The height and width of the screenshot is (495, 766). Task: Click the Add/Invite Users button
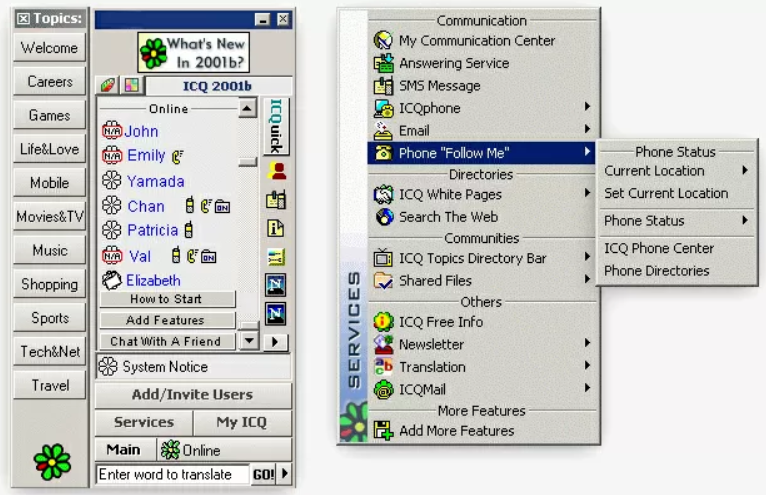point(193,395)
